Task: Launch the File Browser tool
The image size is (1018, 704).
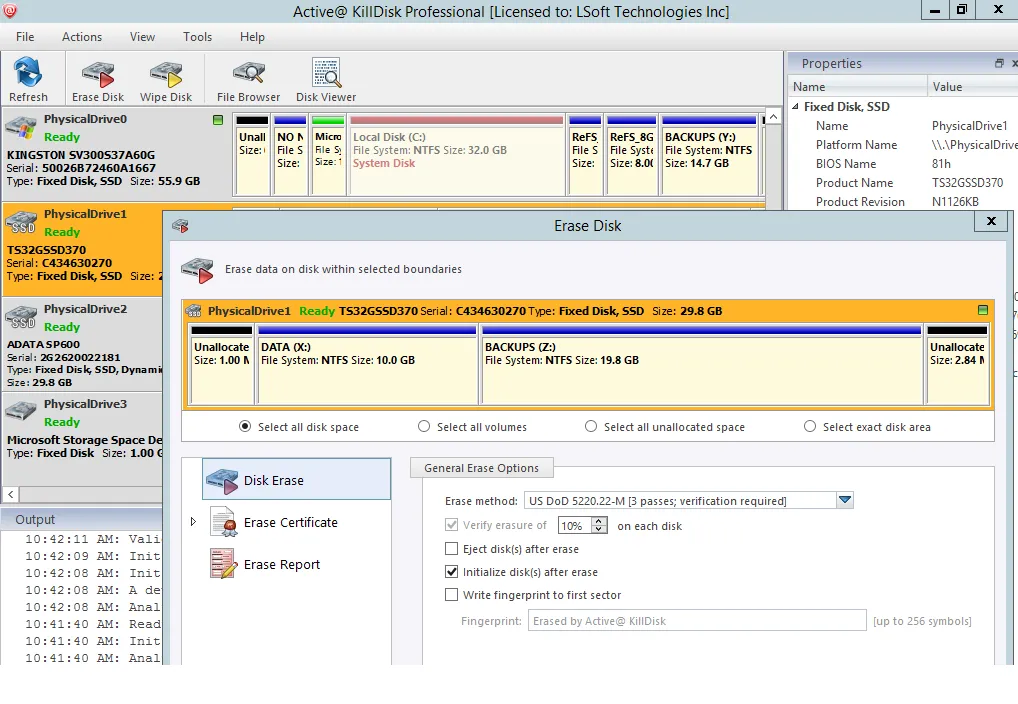Action: tap(246, 78)
